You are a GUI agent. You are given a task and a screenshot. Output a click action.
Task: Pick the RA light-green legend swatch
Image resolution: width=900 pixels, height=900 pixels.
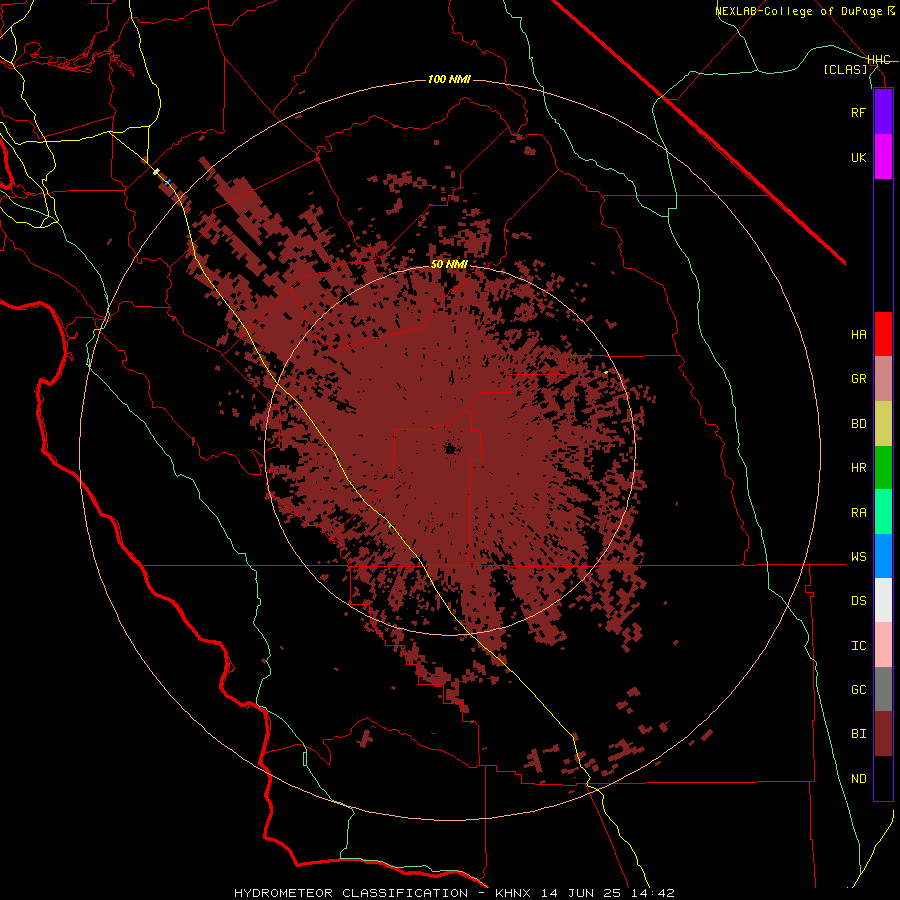point(883,512)
